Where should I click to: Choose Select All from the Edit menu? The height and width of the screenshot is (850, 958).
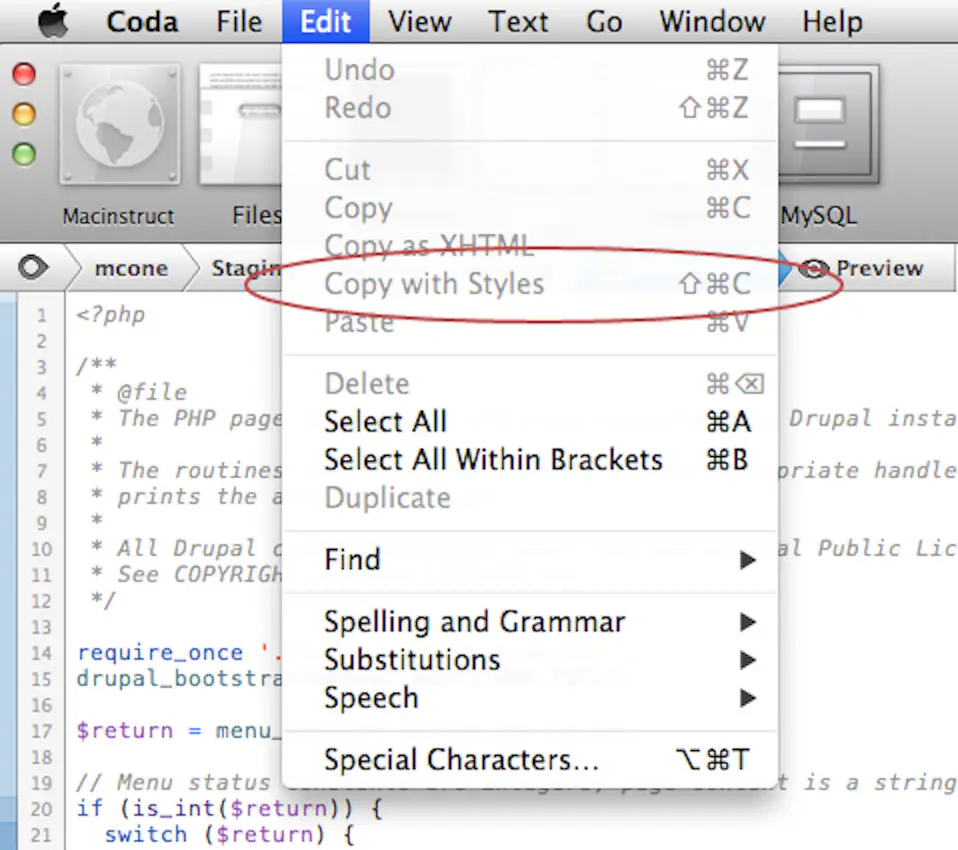tap(385, 421)
